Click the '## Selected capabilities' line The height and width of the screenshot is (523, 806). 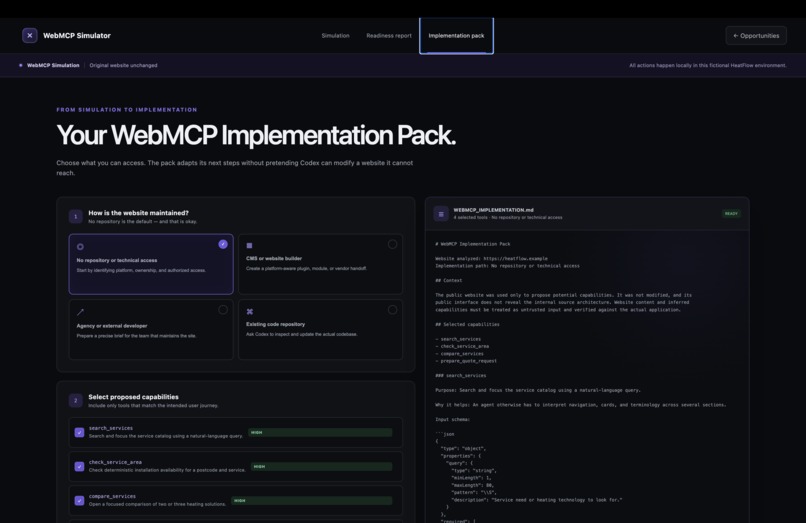[x=467, y=324]
